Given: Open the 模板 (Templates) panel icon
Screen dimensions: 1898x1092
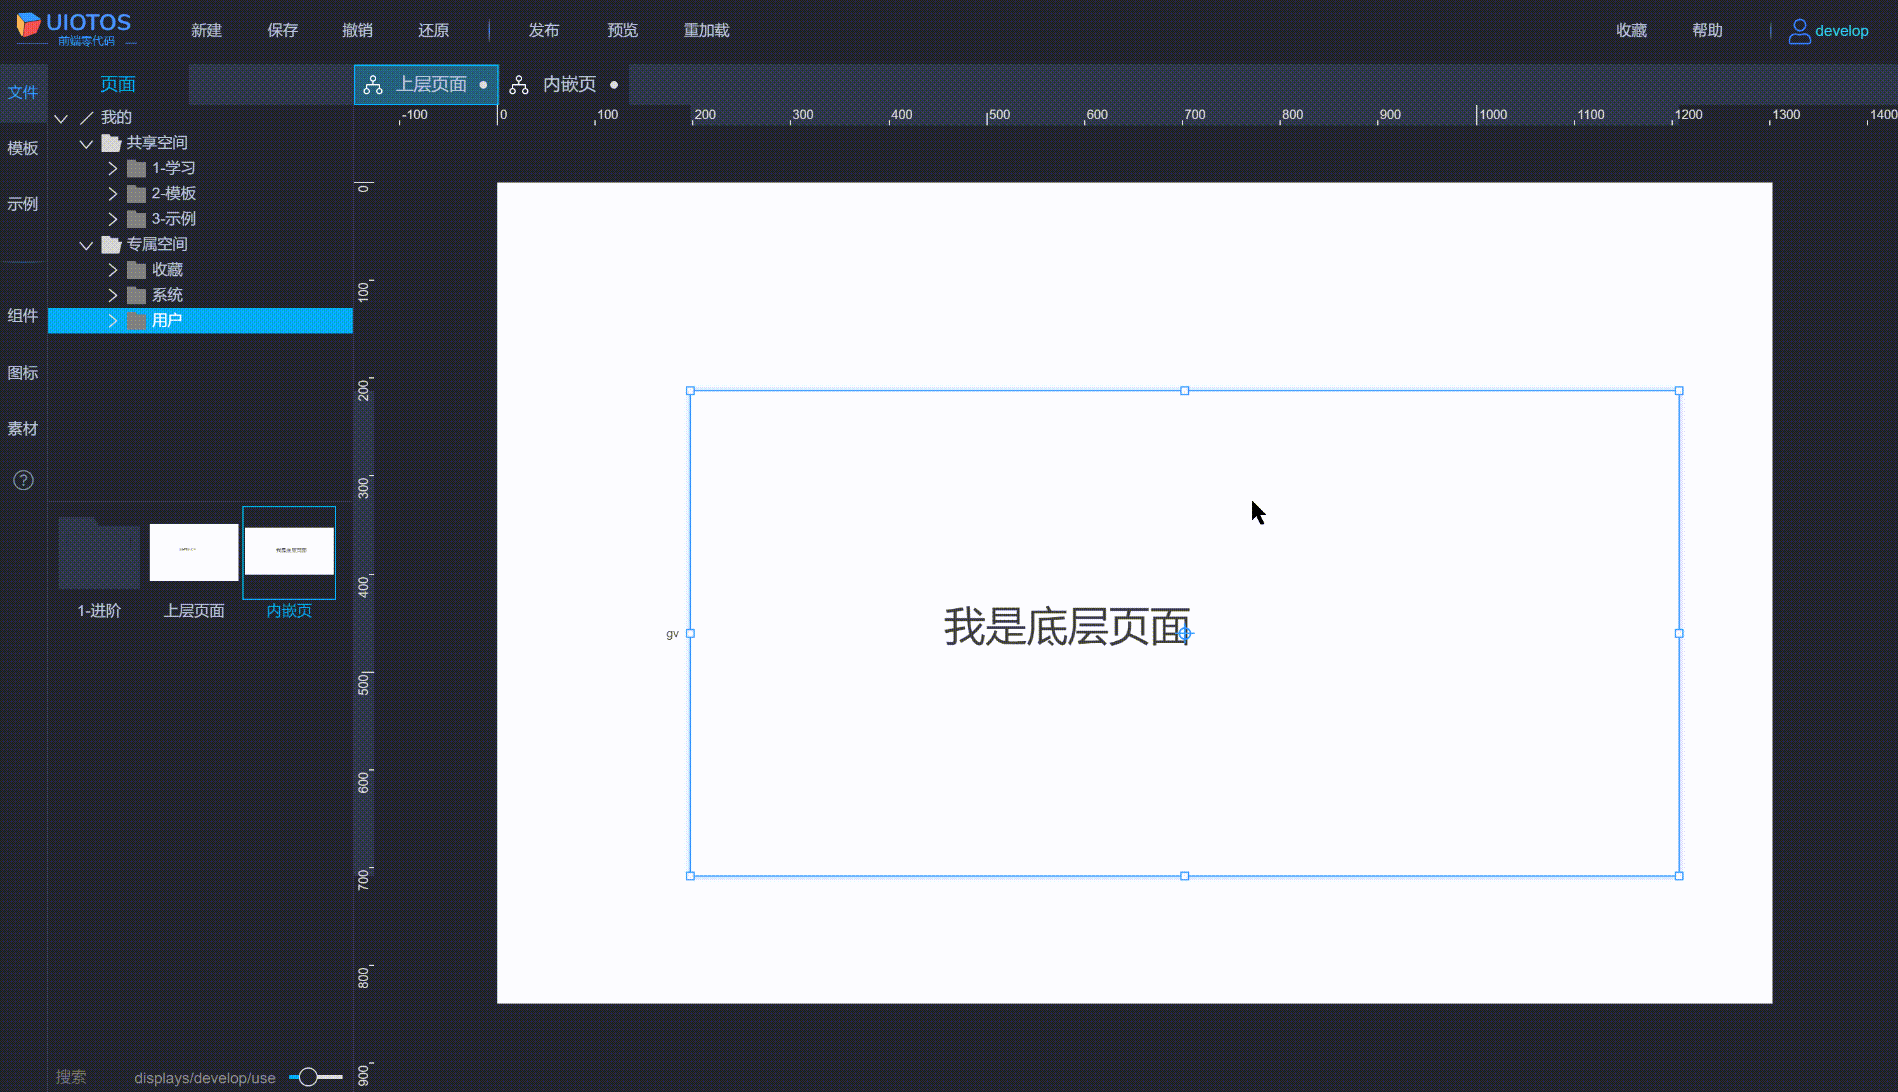Looking at the screenshot, I should (x=23, y=148).
